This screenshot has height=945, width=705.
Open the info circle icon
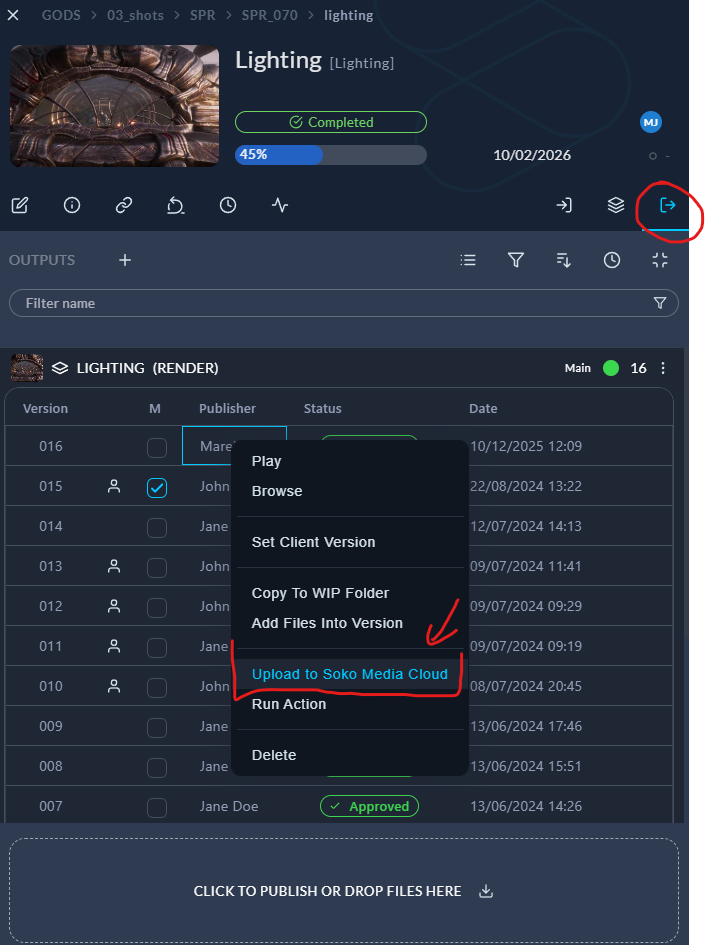click(72, 206)
